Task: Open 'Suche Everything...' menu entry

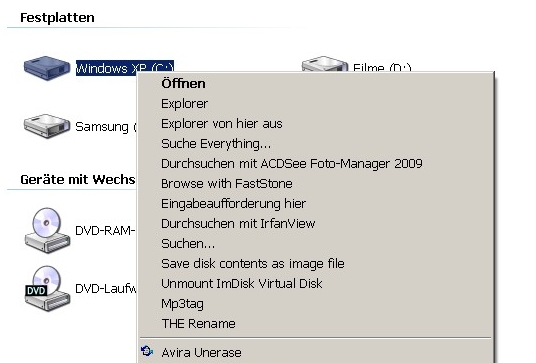Action: point(317,144)
